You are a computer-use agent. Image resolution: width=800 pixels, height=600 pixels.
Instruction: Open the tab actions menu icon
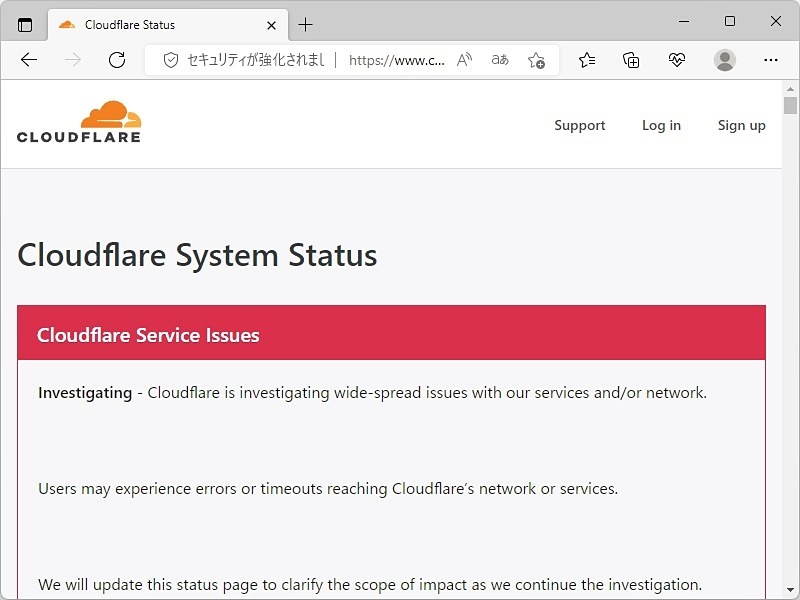[24, 24]
